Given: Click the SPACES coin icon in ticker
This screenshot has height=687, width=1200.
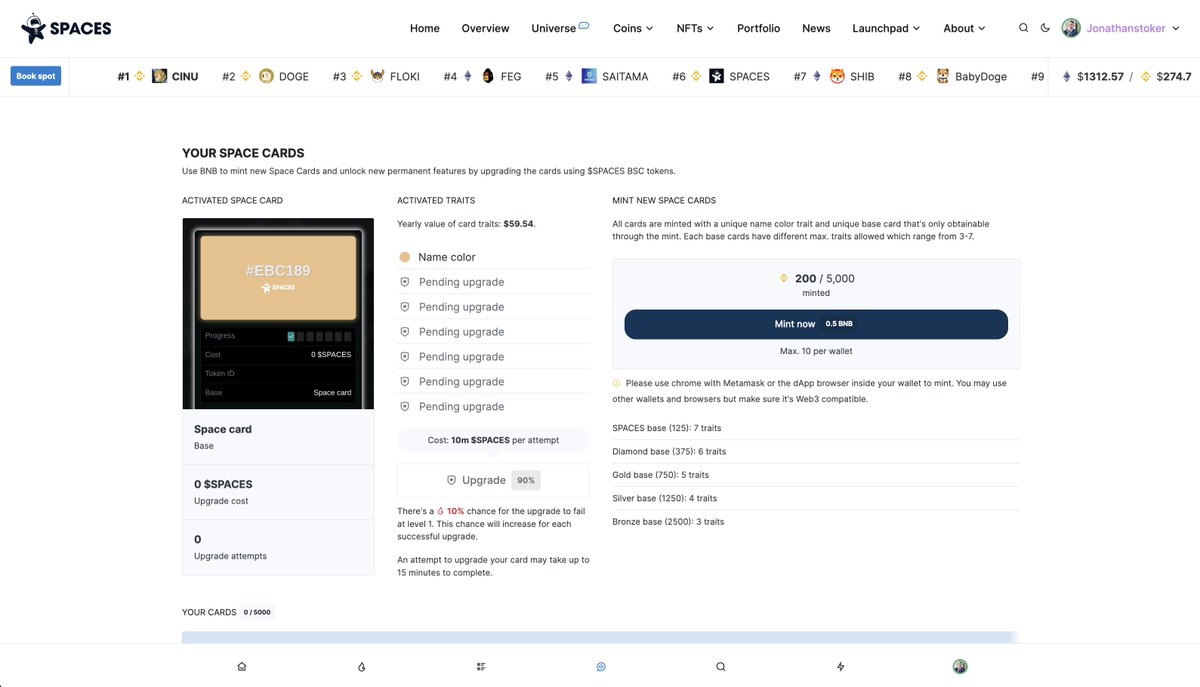Looking at the screenshot, I should point(716,76).
